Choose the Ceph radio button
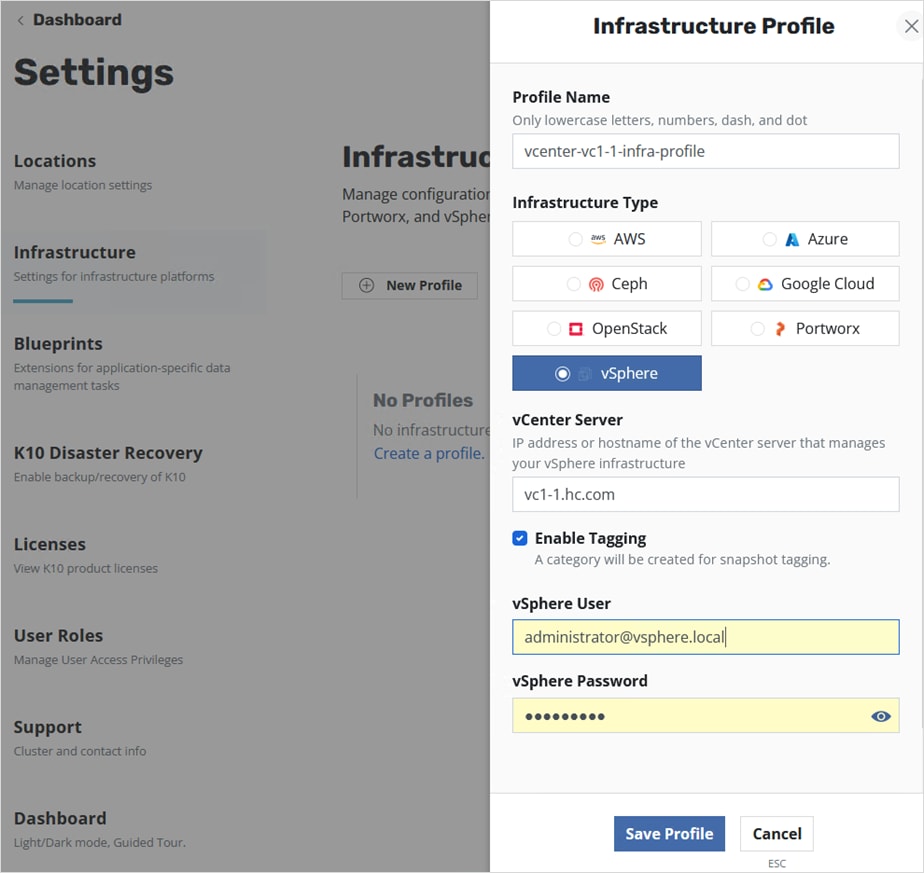 click(573, 284)
